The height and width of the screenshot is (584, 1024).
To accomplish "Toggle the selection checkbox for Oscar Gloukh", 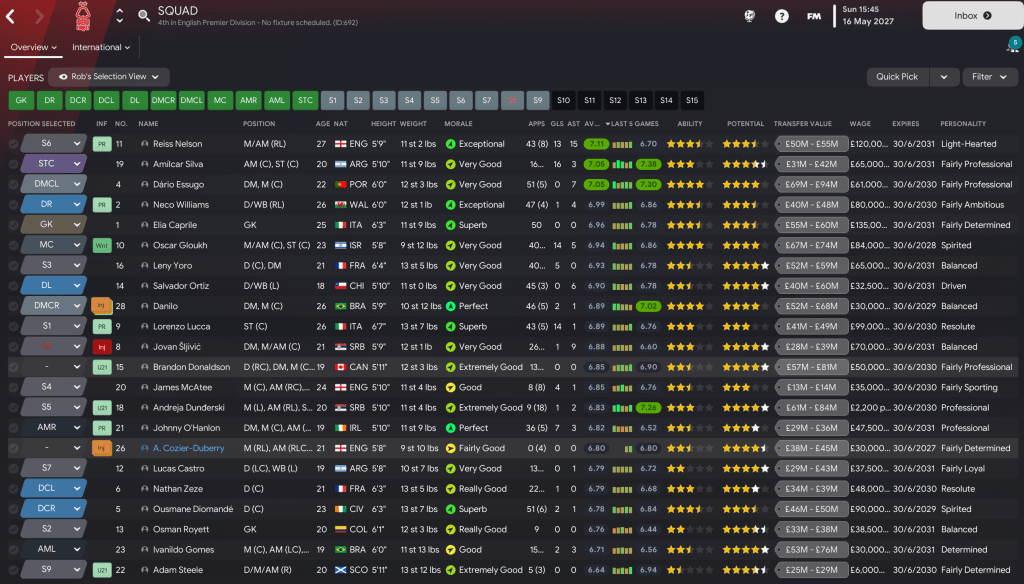I will [13, 245].
